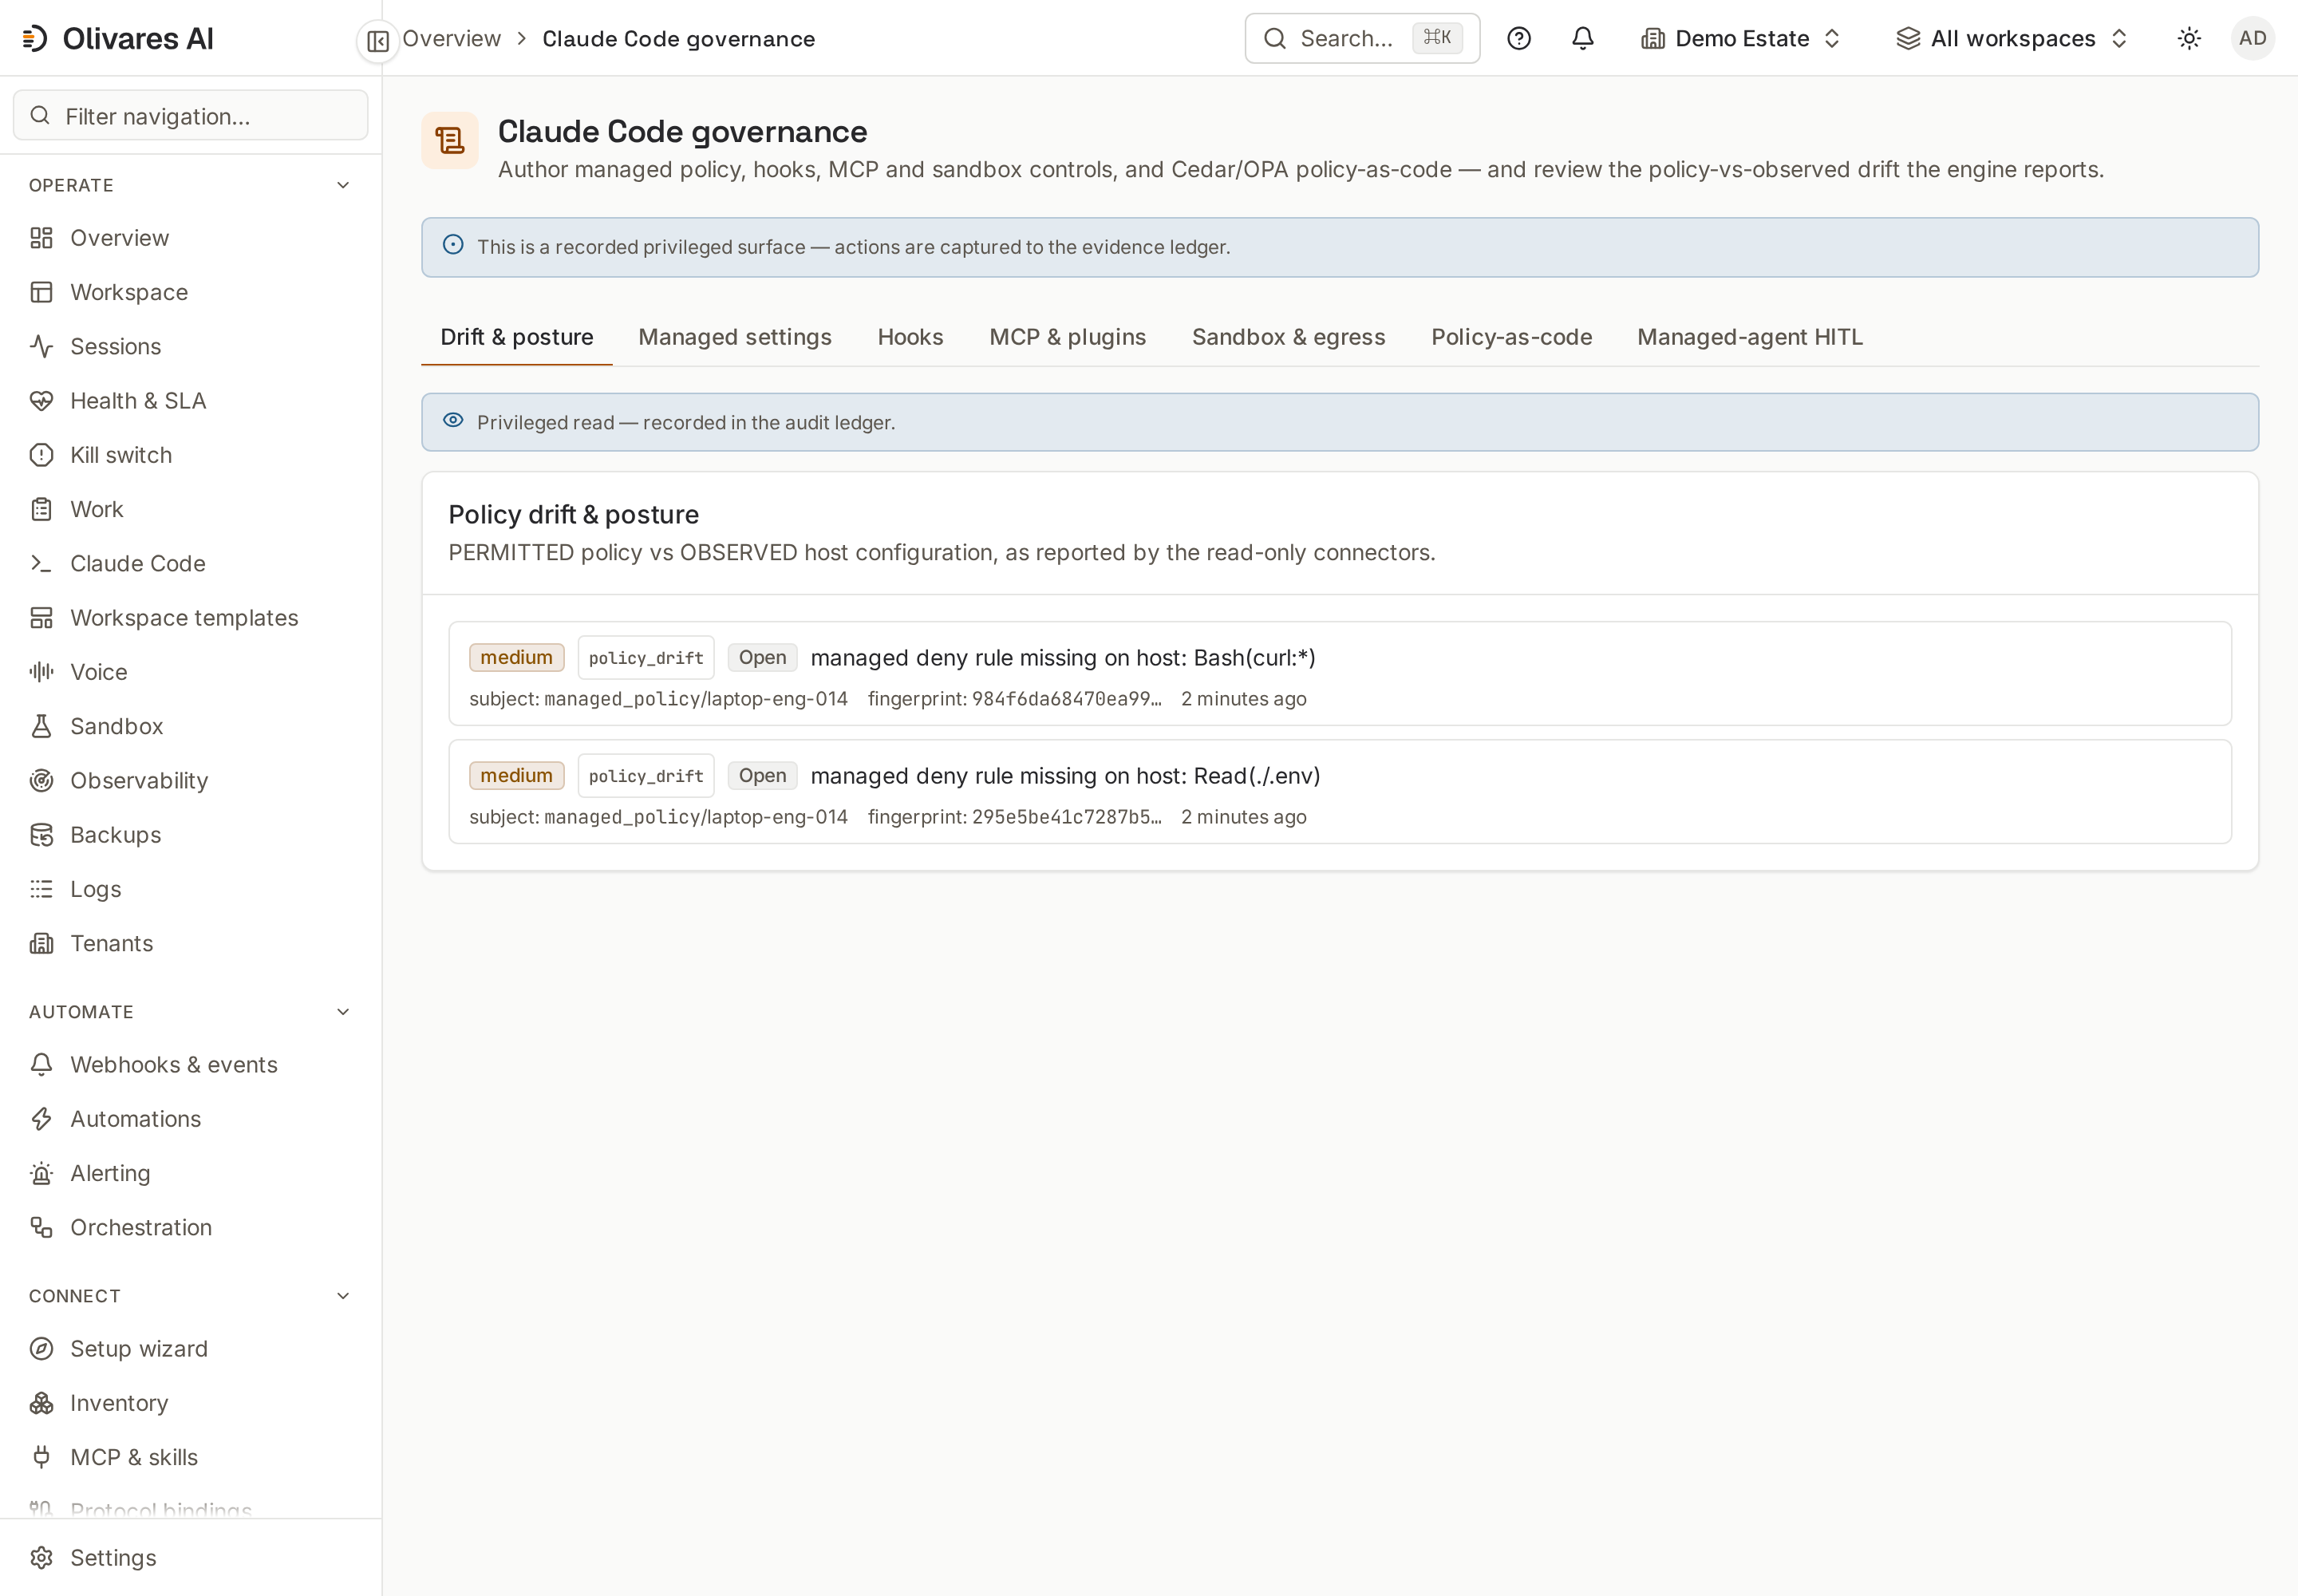Image resolution: width=2298 pixels, height=1596 pixels.
Task: Open notifications bell icon
Action: [1582, 39]
